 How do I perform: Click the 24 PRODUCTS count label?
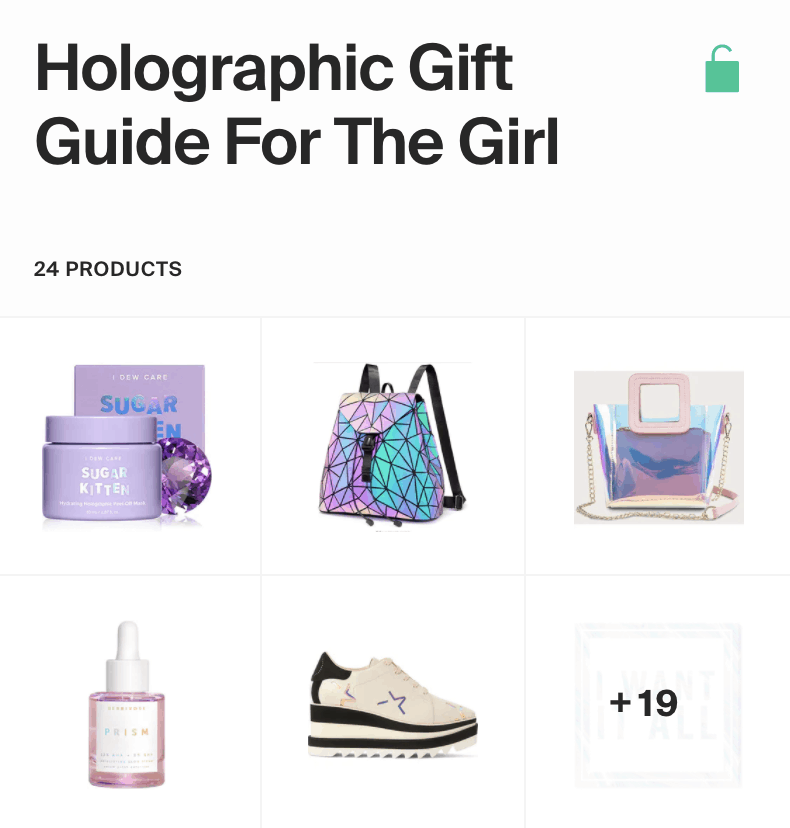click(x=108, y=269)
